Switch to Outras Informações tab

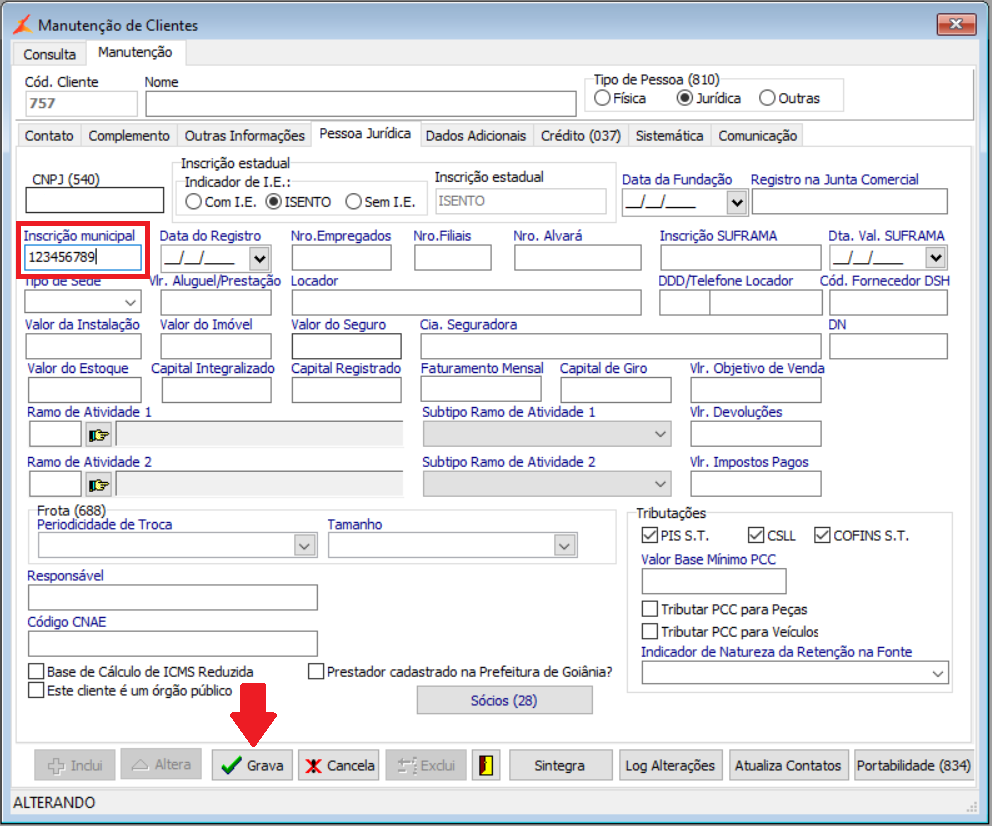pyautogui.click(x=244, y=135)
